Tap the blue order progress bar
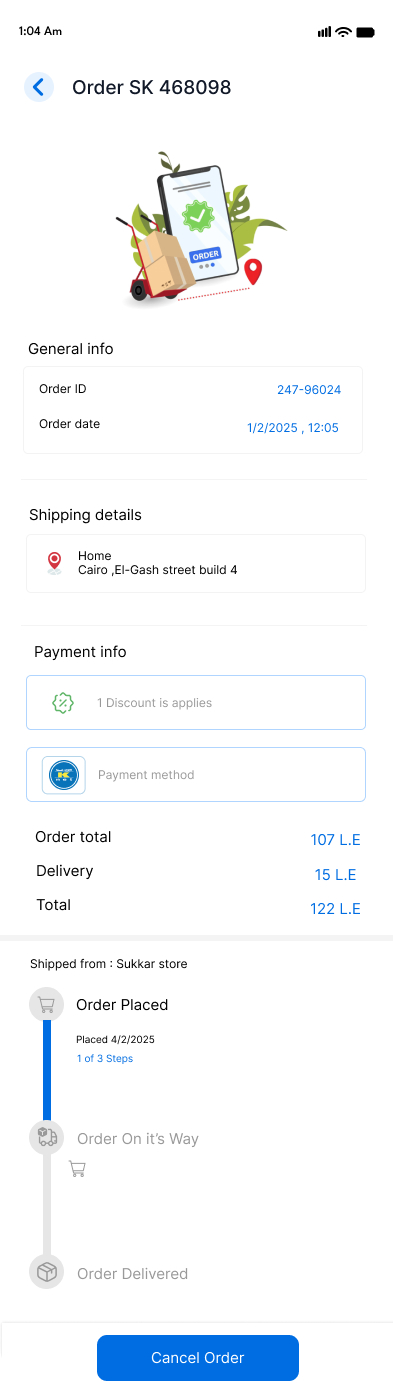 pos(46,1070)
